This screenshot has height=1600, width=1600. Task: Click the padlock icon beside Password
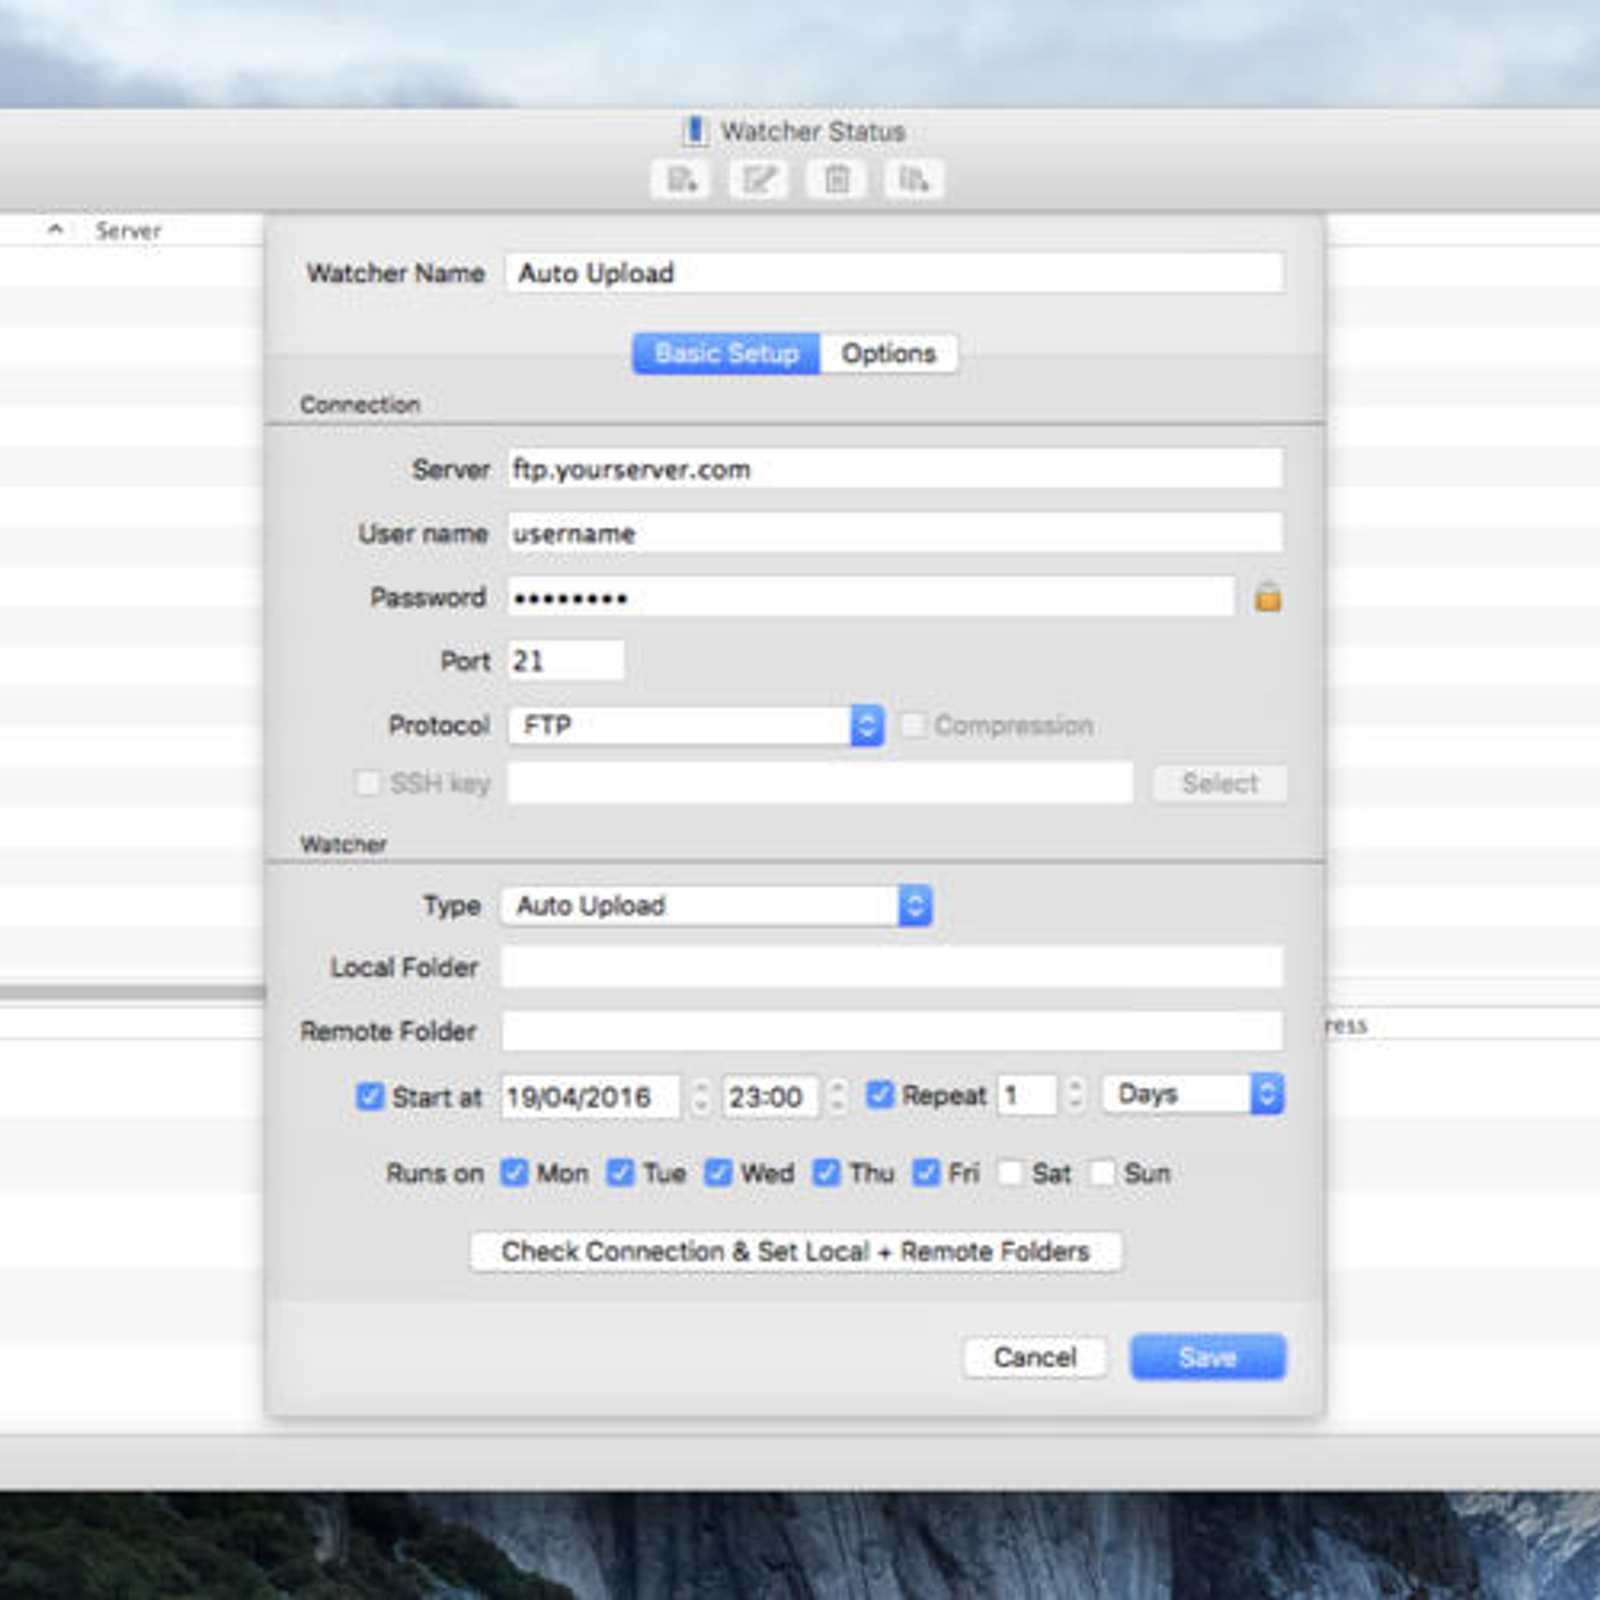1268,597
